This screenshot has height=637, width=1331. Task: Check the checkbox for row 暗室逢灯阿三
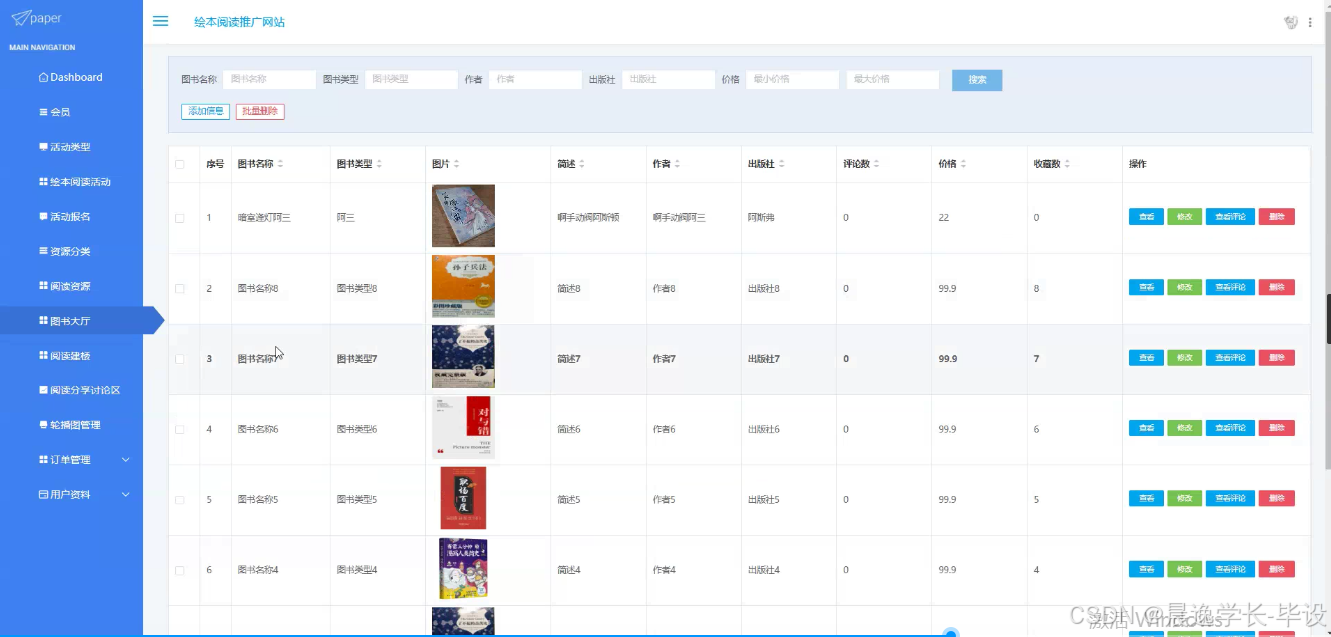tap(180, 218)
